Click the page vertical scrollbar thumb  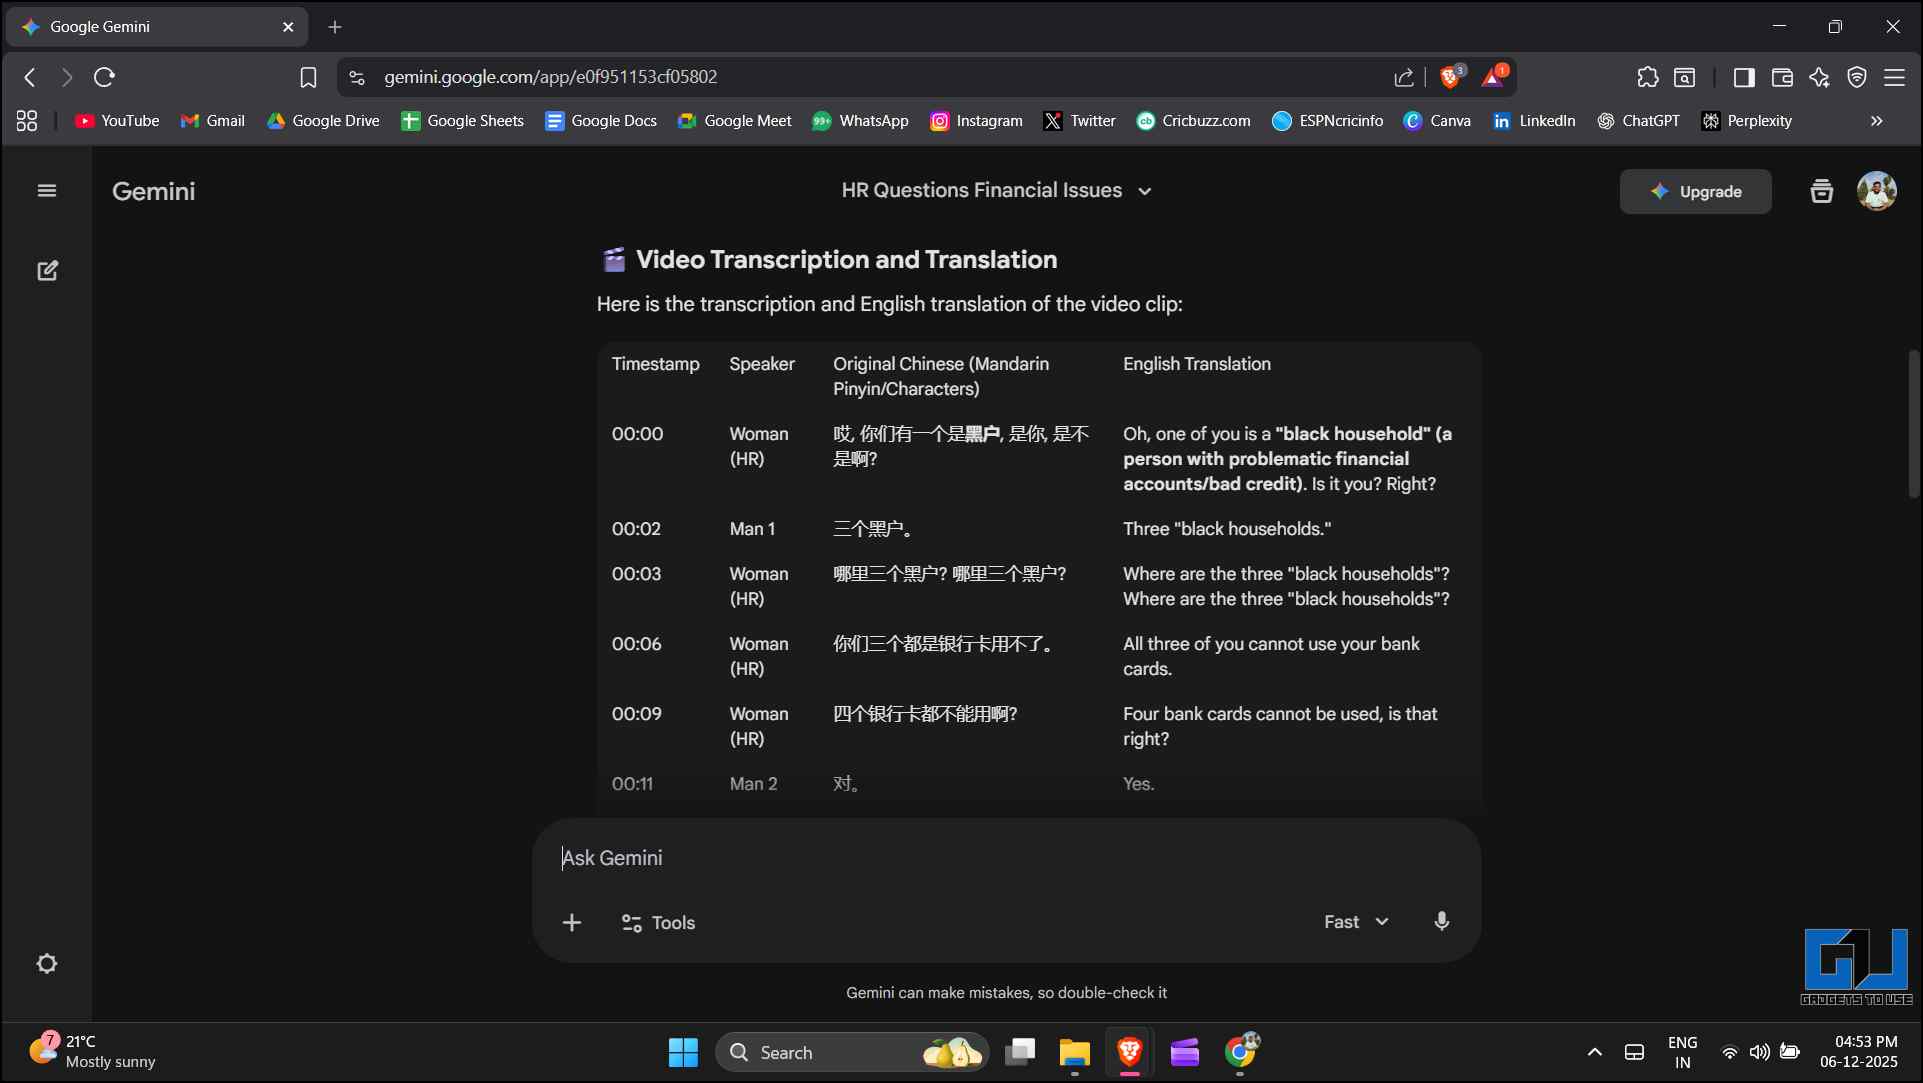point(1913,423)
